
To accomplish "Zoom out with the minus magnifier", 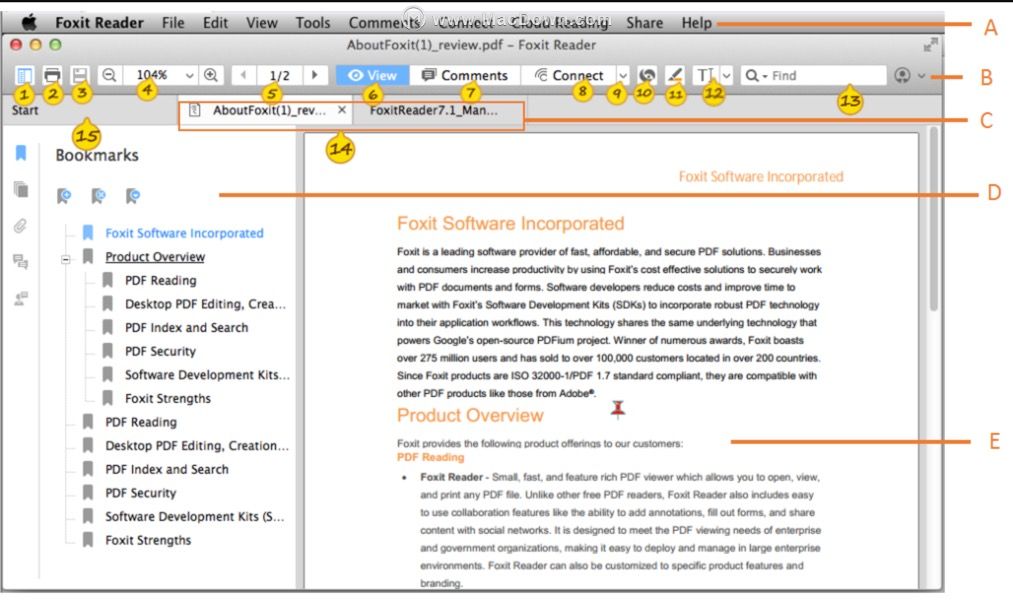I will click(109, 75).
